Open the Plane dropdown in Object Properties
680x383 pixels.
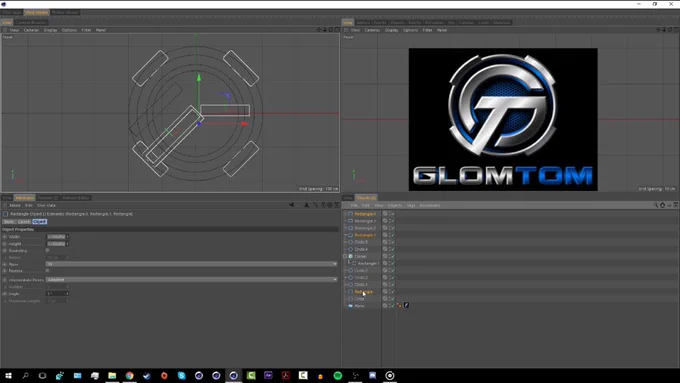click(x=191, y=264)
